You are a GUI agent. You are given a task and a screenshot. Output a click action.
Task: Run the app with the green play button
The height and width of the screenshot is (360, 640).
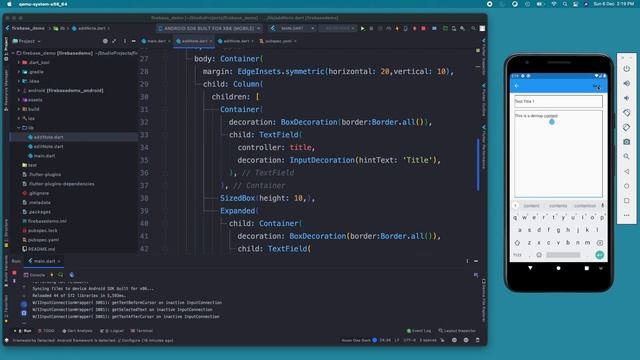362,29
